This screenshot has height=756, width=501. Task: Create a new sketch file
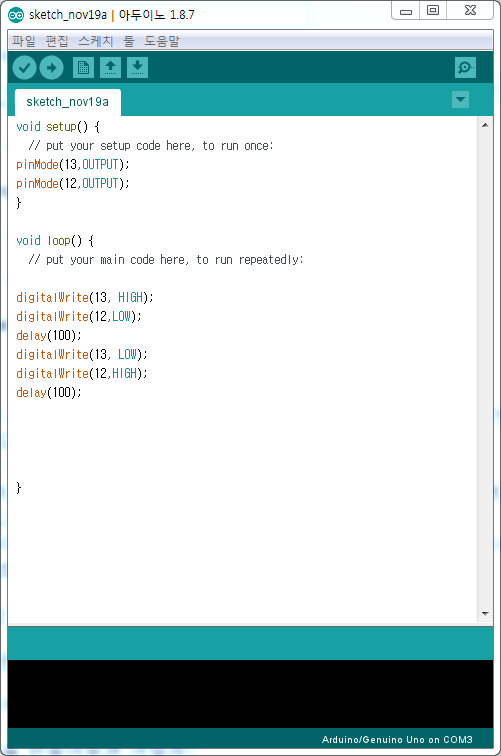(x=83, y=68)
